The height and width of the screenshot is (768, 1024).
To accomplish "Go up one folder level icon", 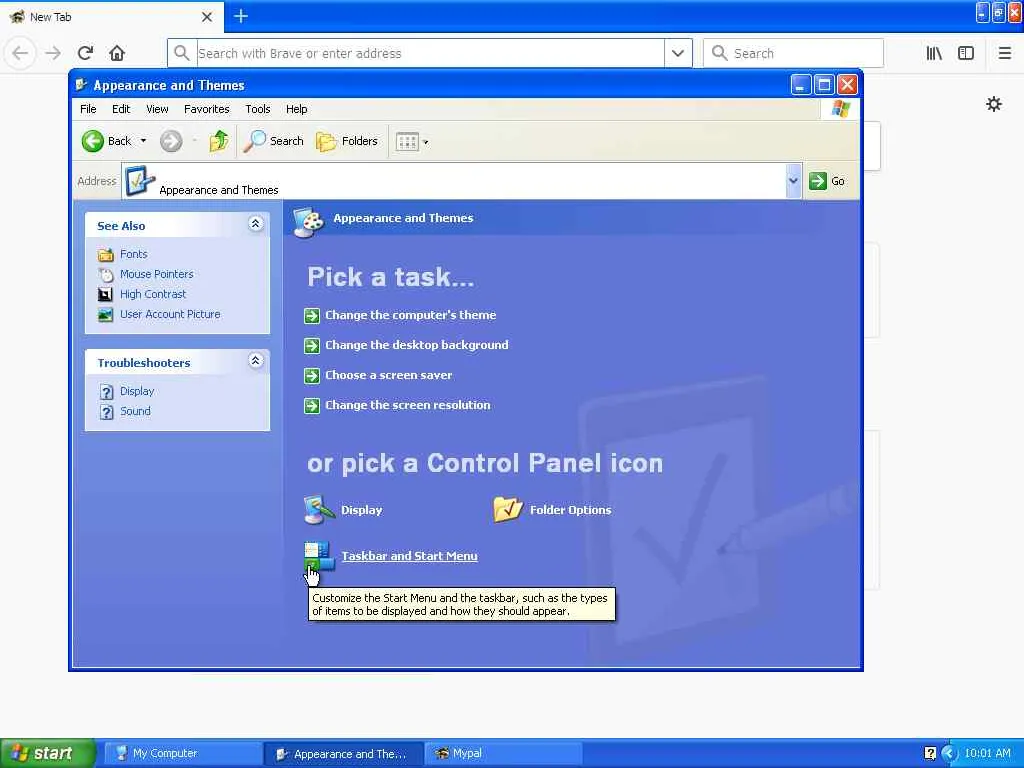I will tap(219, 141).
